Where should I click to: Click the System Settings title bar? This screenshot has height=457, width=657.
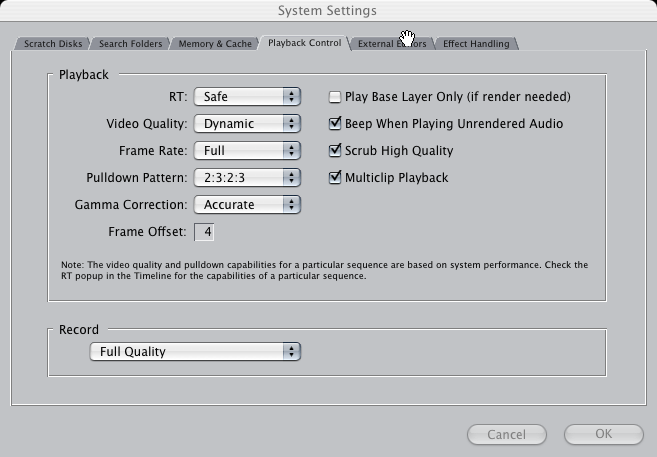click(x=327, y=10)
